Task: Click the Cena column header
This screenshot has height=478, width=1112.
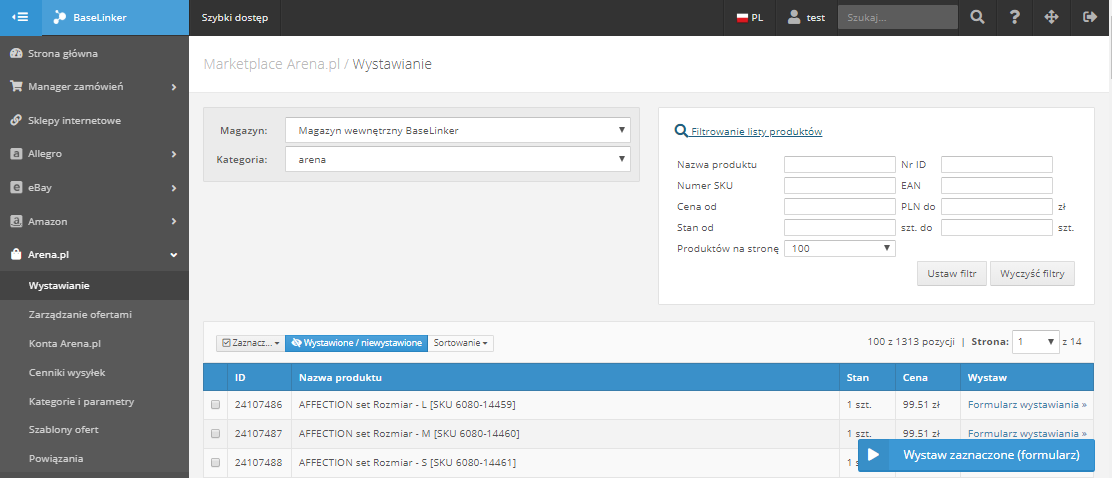Action: (928, 377)
